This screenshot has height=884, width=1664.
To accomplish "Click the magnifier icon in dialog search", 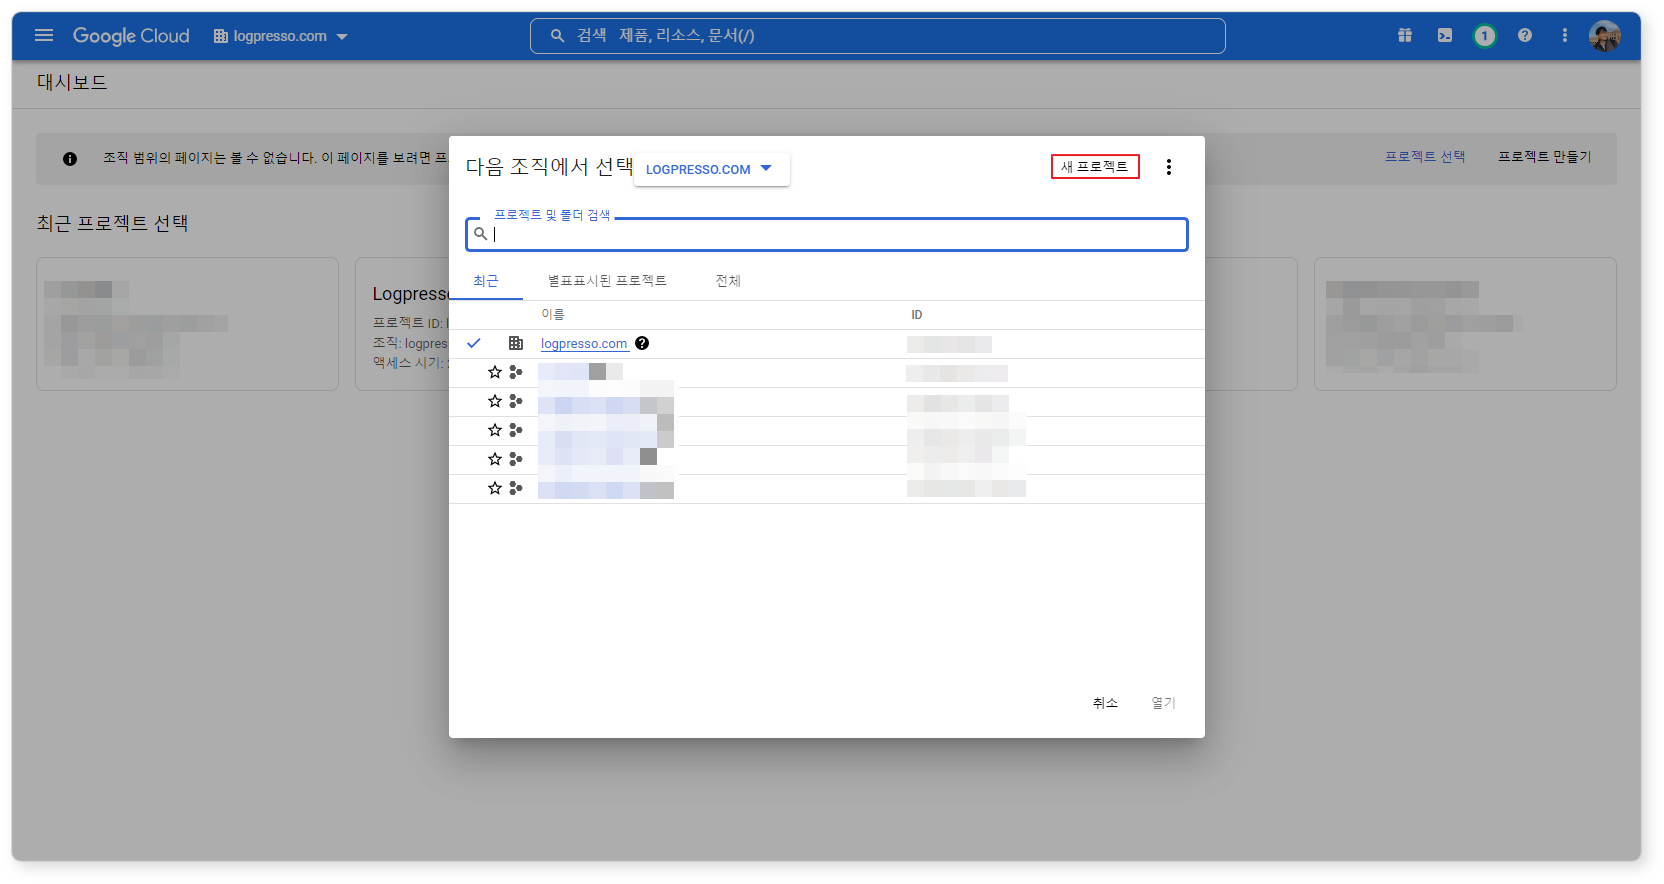I will click(480, 234).
